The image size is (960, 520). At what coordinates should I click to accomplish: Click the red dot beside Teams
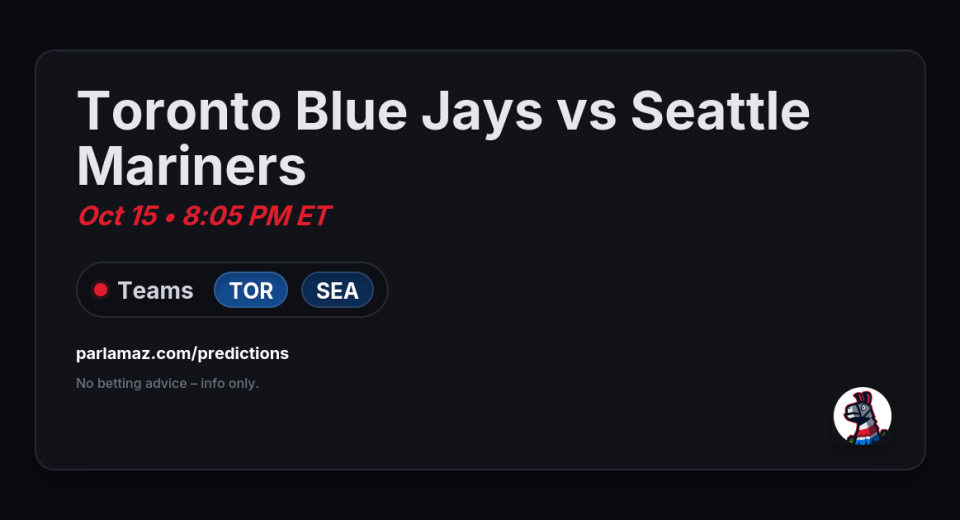100,290
